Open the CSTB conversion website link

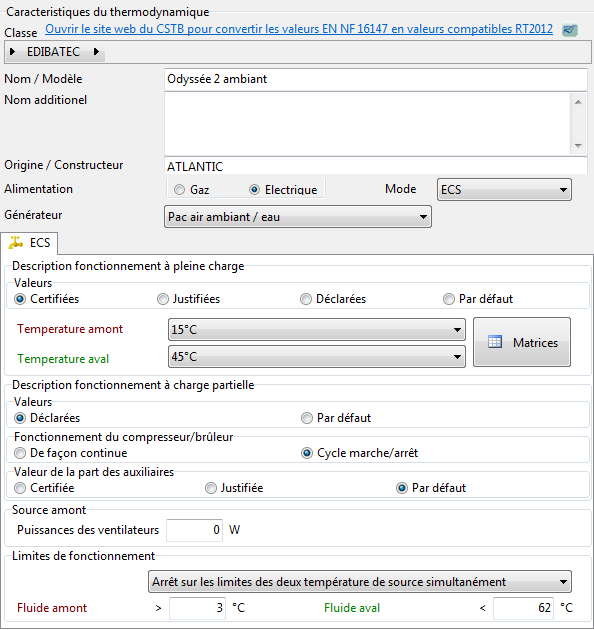pos(299,29)
